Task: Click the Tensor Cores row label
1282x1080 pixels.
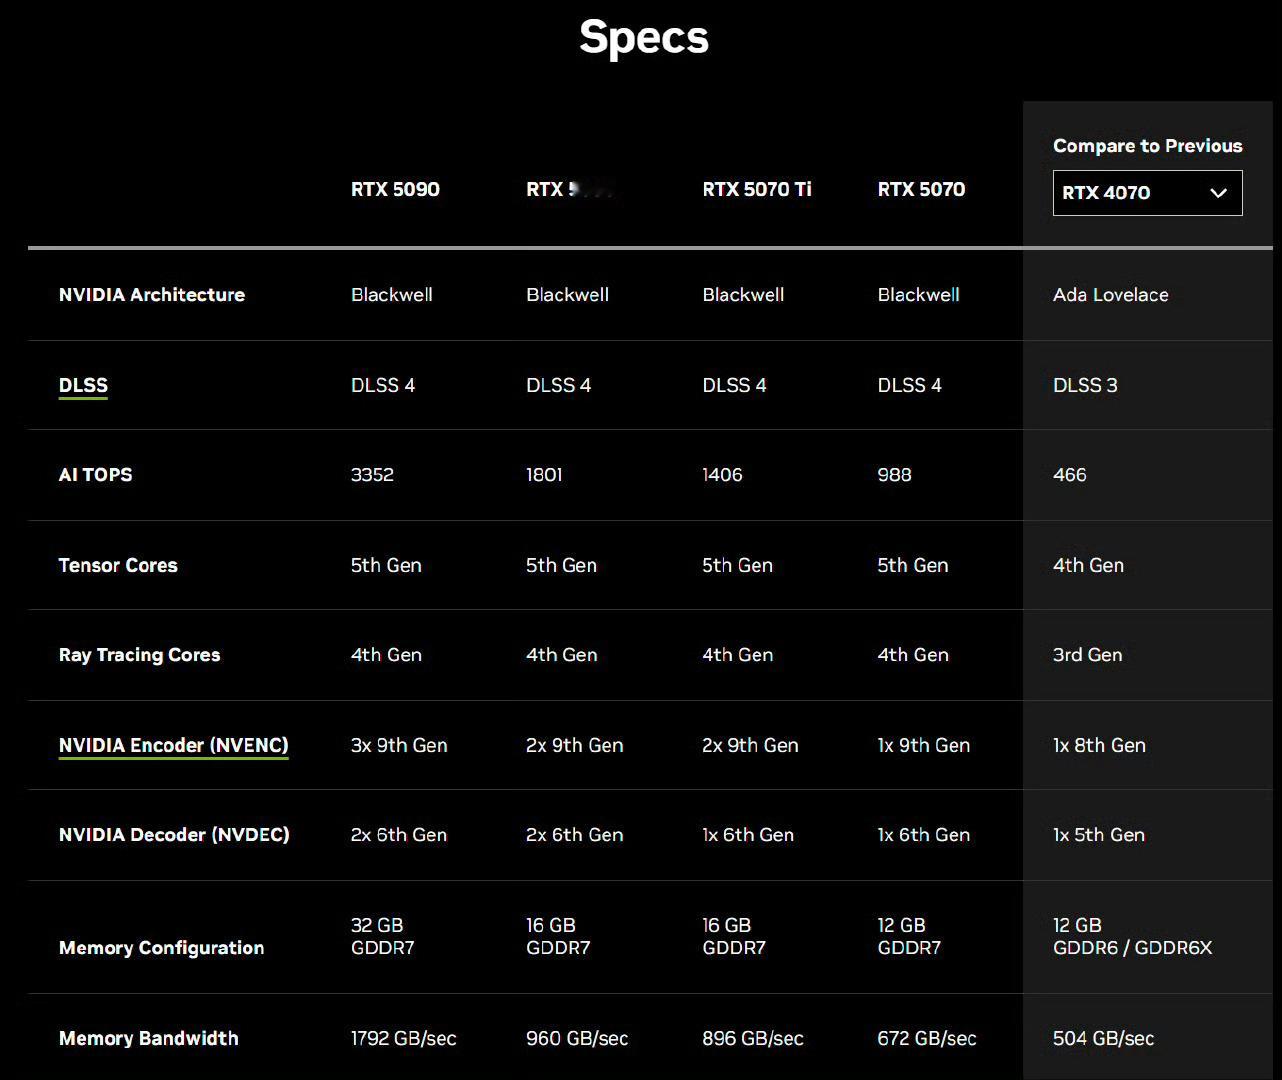Action: [118, 565]
